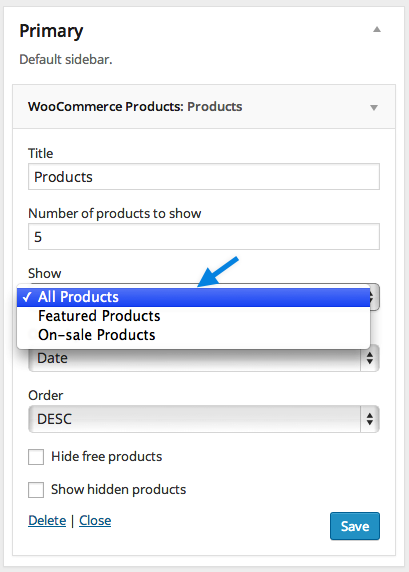Enable Hide free products checkbox
Image resolution: width=409 pixels, height=572 pixels.
coord(36,457)
